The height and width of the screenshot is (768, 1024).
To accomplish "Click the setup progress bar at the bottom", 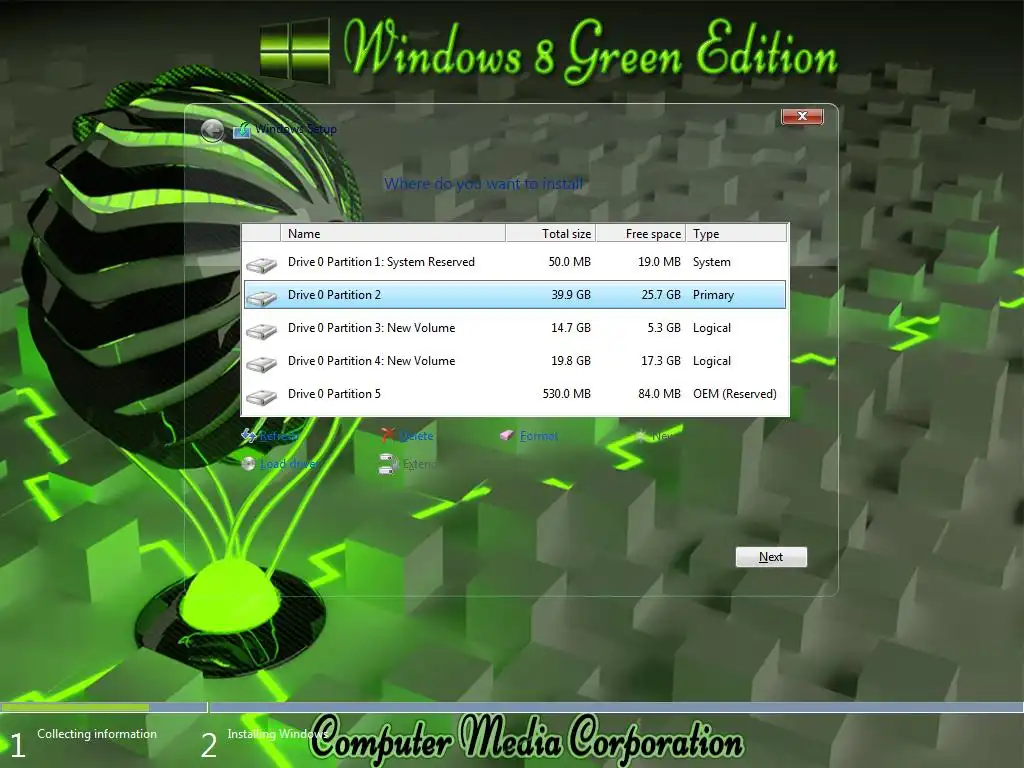I will [512, 707].
